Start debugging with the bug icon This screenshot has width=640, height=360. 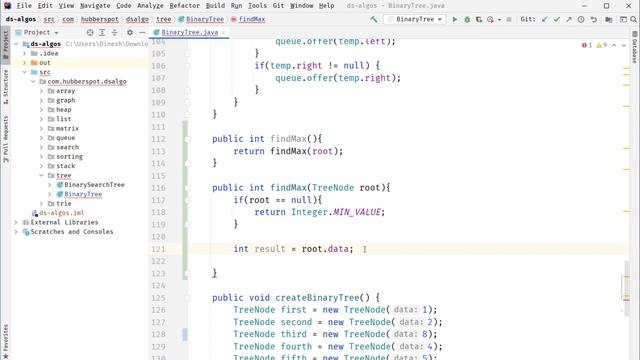pyautogui.click(x=467, y=19)
